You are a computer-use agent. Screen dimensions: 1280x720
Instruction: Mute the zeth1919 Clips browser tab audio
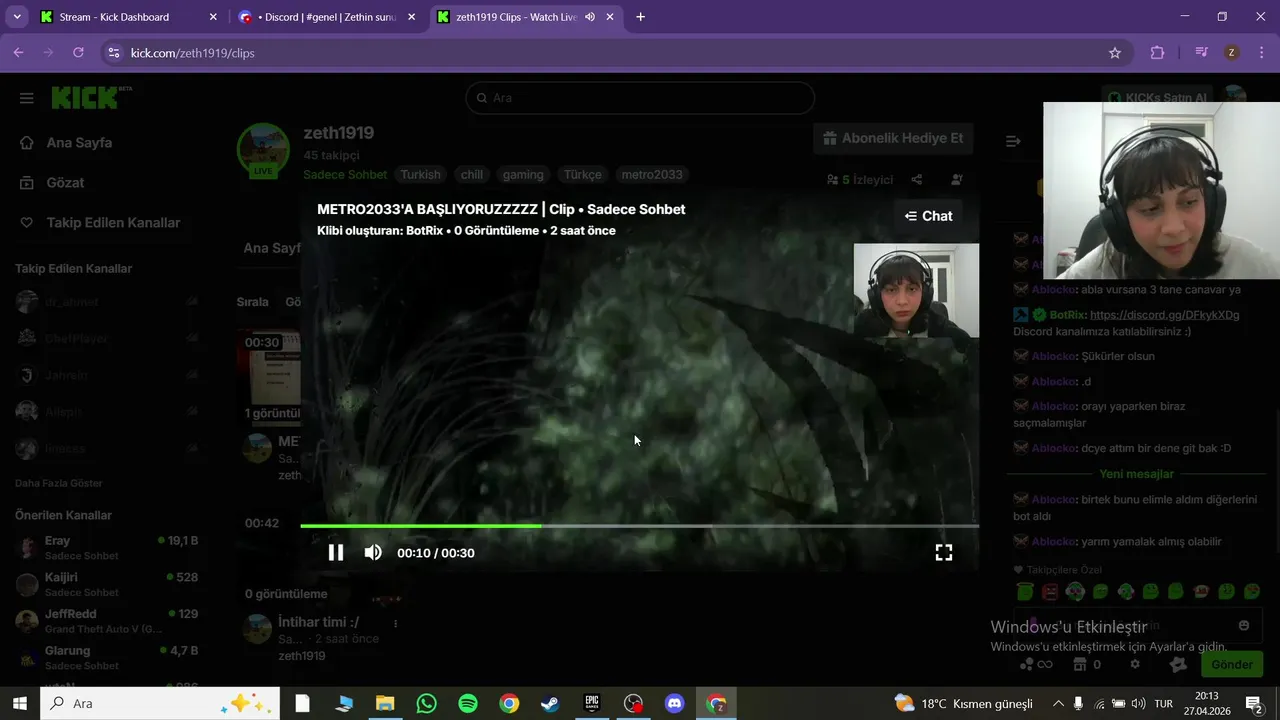click(x=590, y=17)
